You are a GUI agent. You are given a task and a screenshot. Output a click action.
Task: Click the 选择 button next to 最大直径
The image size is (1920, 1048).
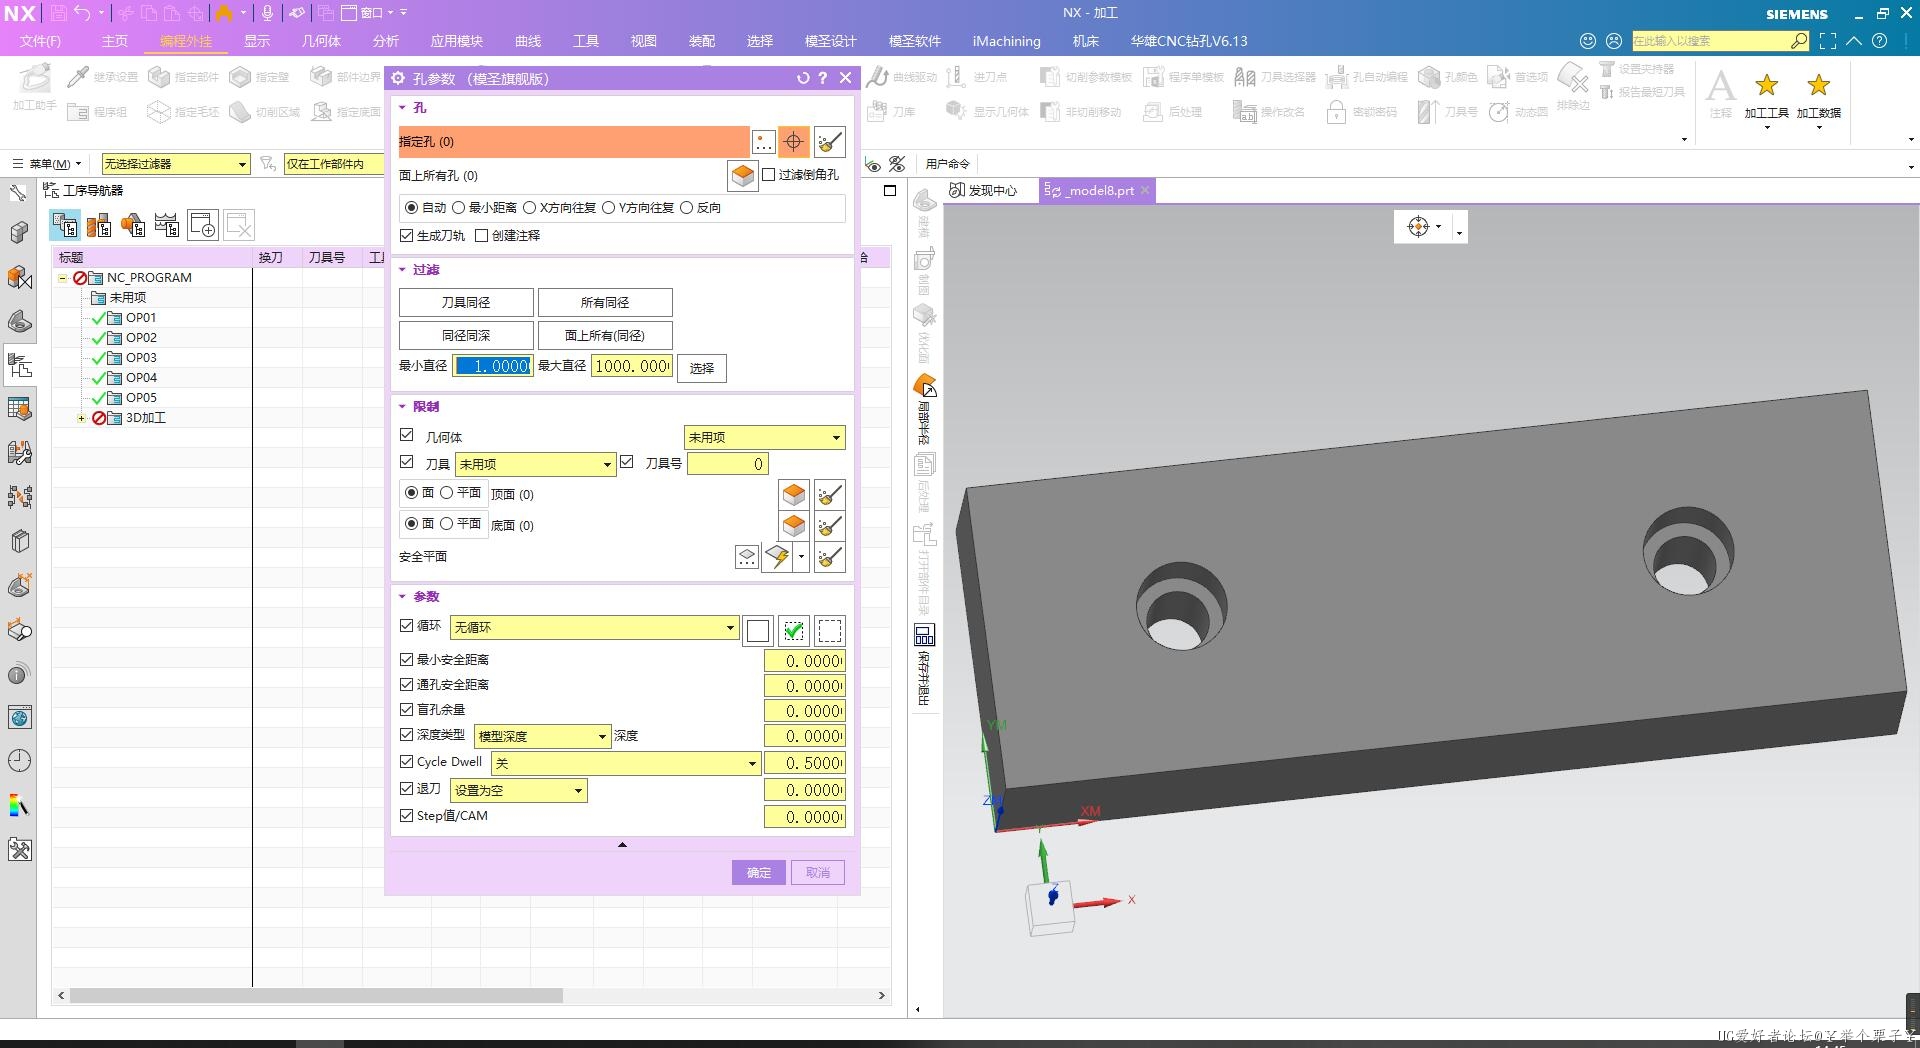pos(702,368)
